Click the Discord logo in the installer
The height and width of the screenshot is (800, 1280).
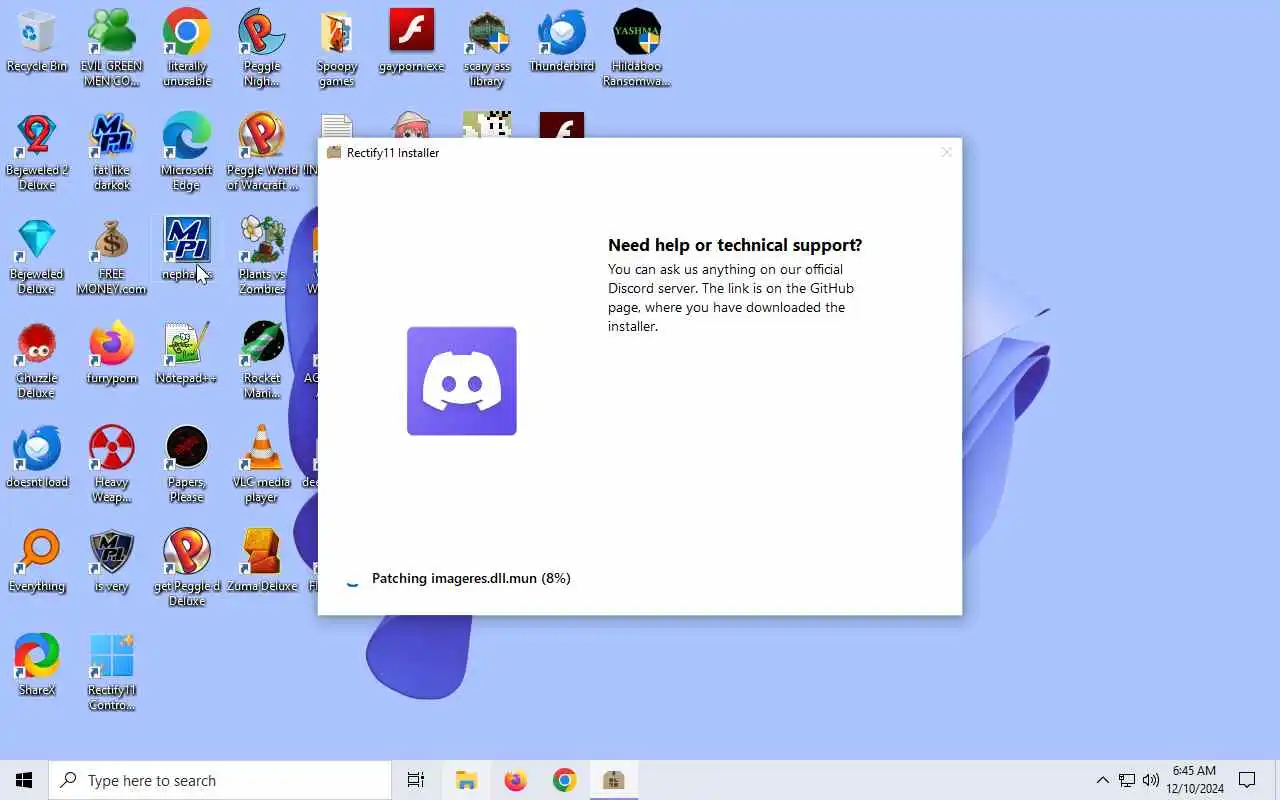click(462, 381)
